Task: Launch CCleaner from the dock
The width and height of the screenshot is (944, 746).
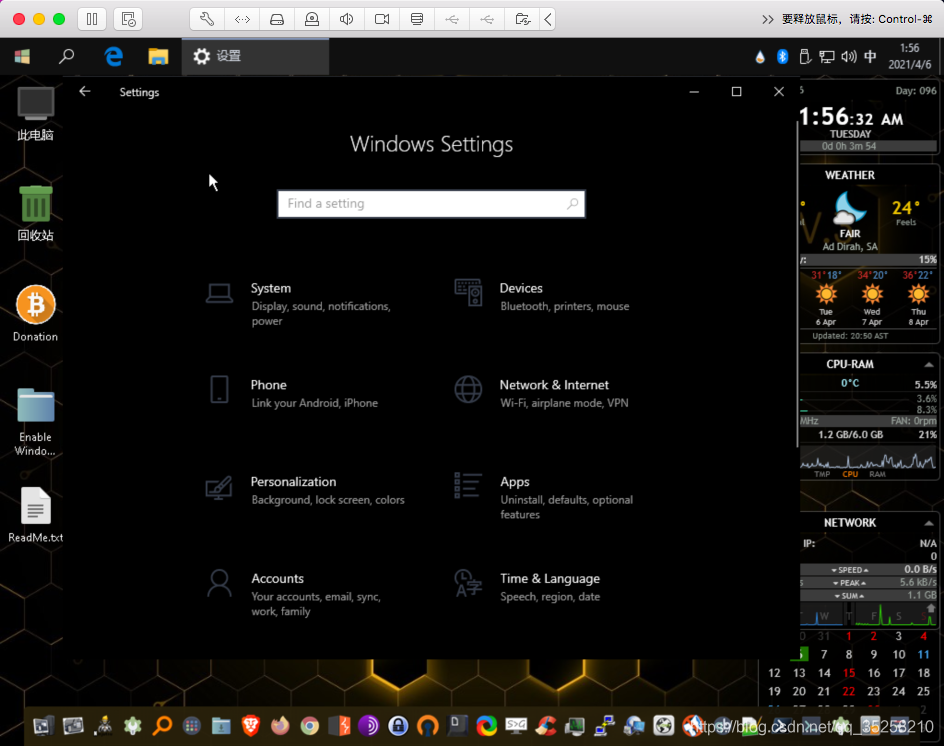Action: pyautogui.click(x=546, y=726)
